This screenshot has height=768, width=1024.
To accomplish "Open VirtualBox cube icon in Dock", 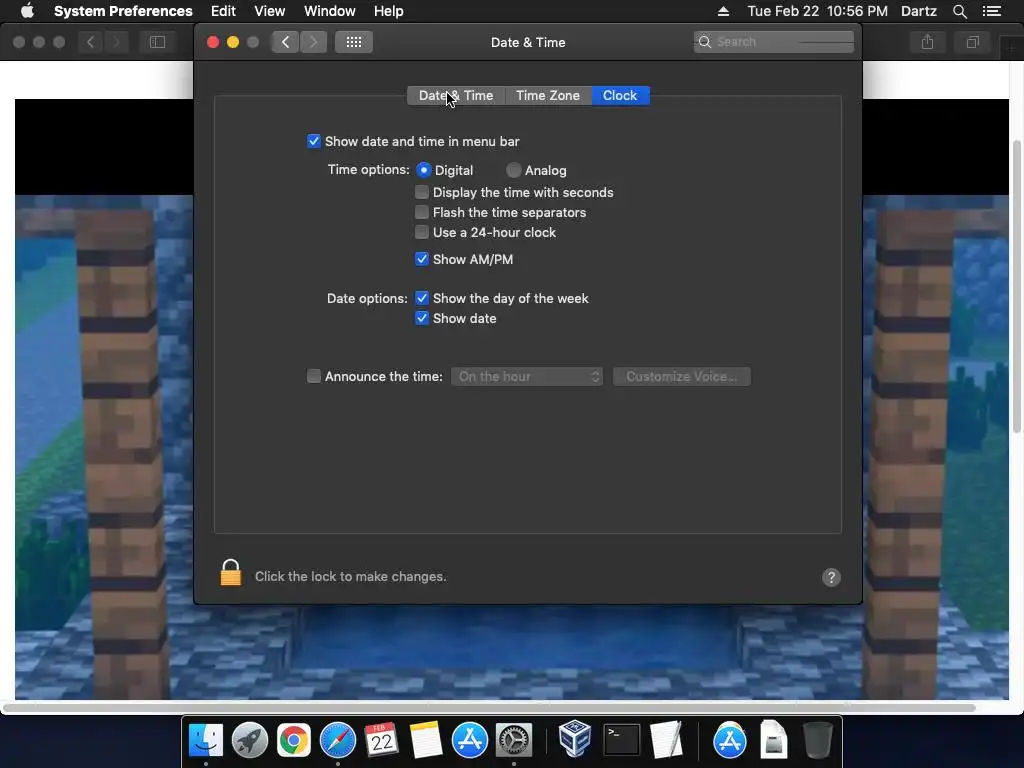I will [x=575, y=739].
